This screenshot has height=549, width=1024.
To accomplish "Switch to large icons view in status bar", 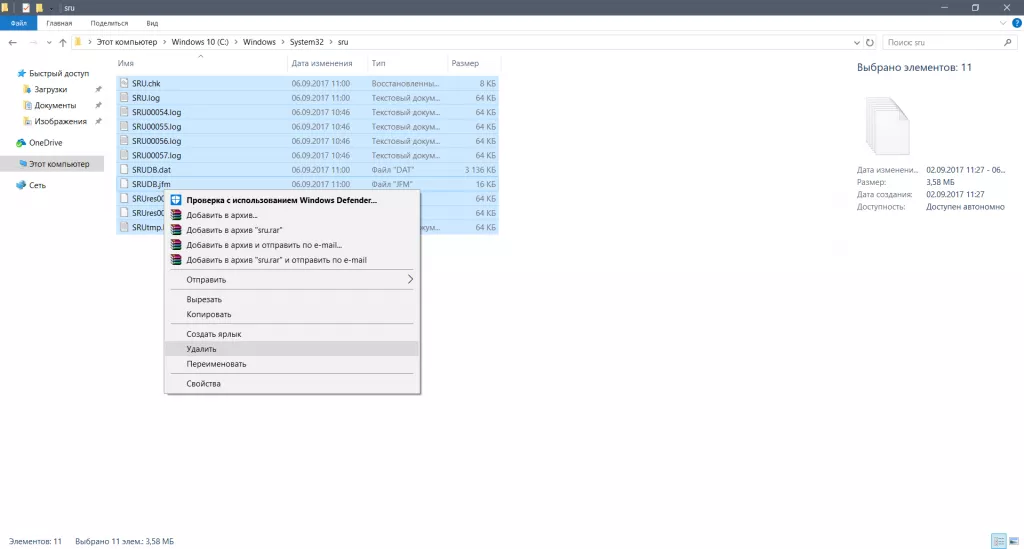I will (1012, 541).
